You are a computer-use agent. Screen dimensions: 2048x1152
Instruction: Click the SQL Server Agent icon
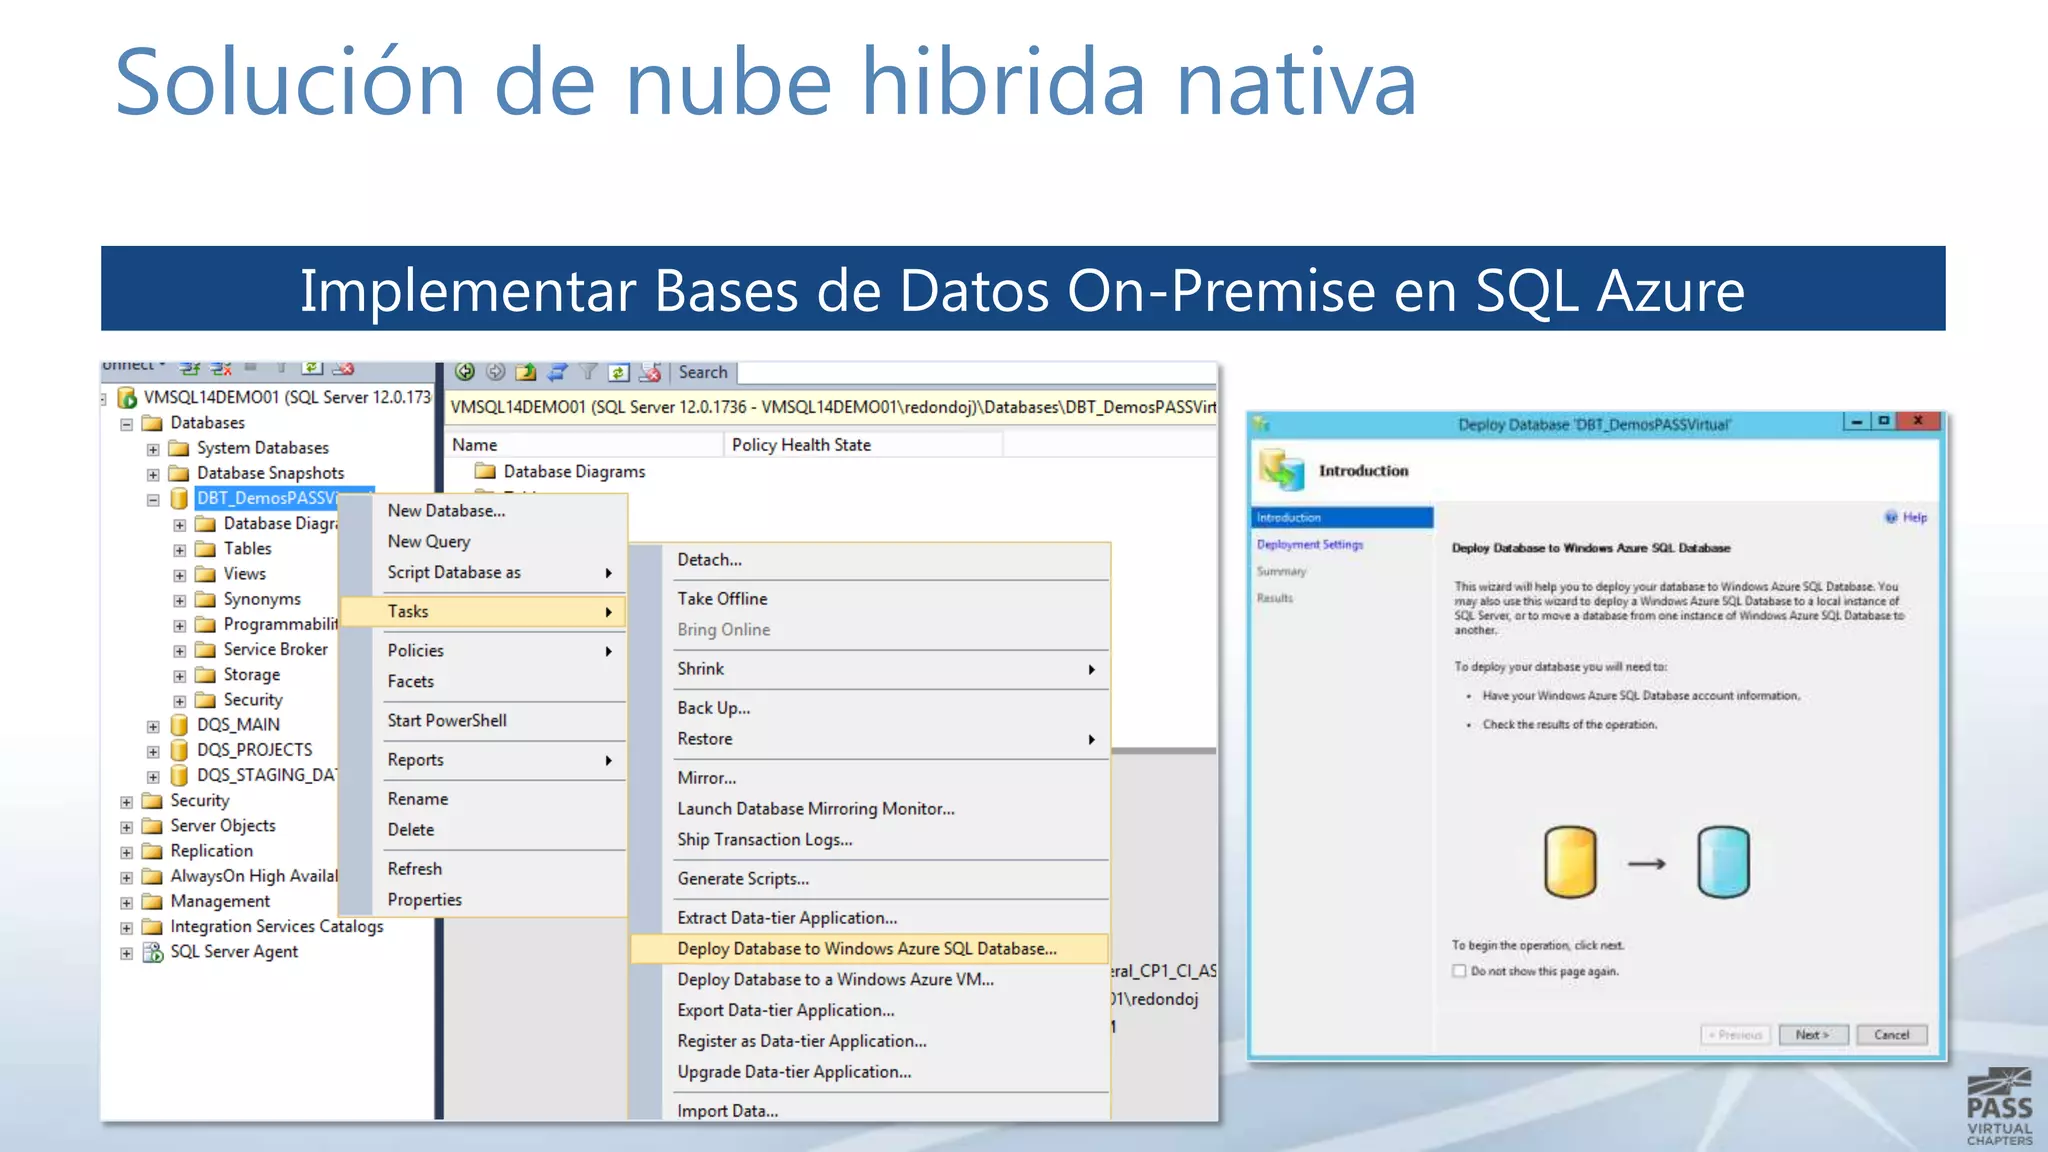pos(153,952)
